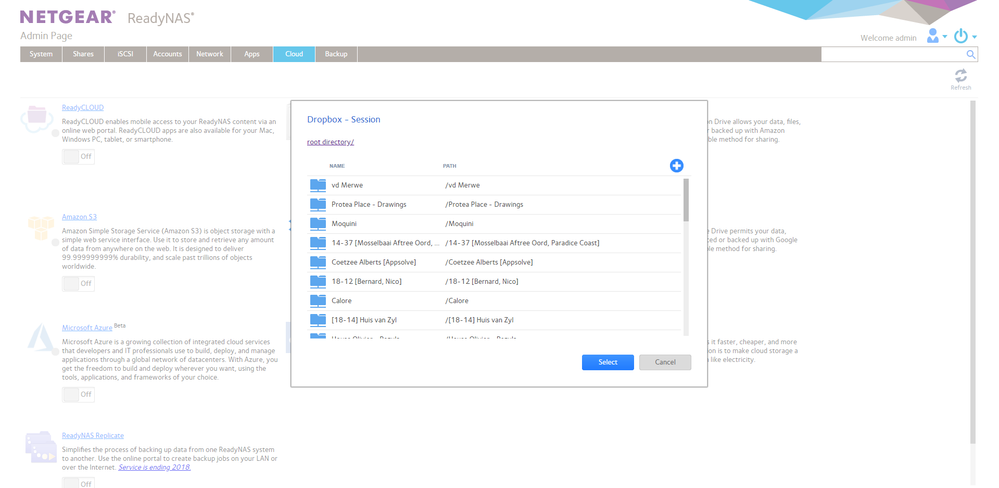Click the Amazon S3 service icon
This screenshot has width=999, height=488.
40,229
